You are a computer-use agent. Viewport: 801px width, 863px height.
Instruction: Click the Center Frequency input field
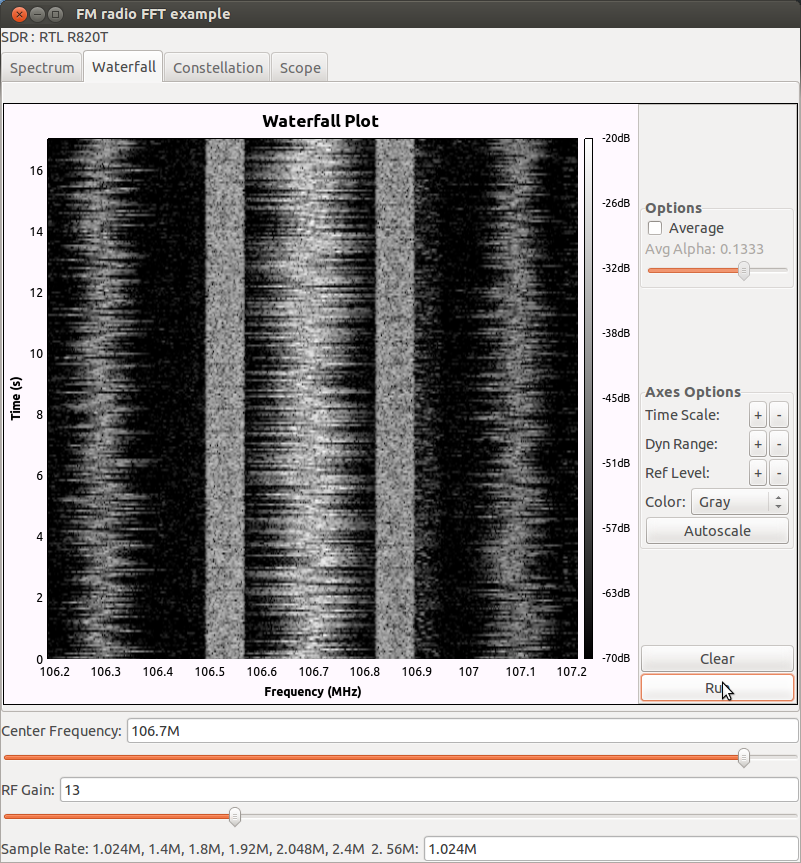pyautogui.click(x=461, y=731)
